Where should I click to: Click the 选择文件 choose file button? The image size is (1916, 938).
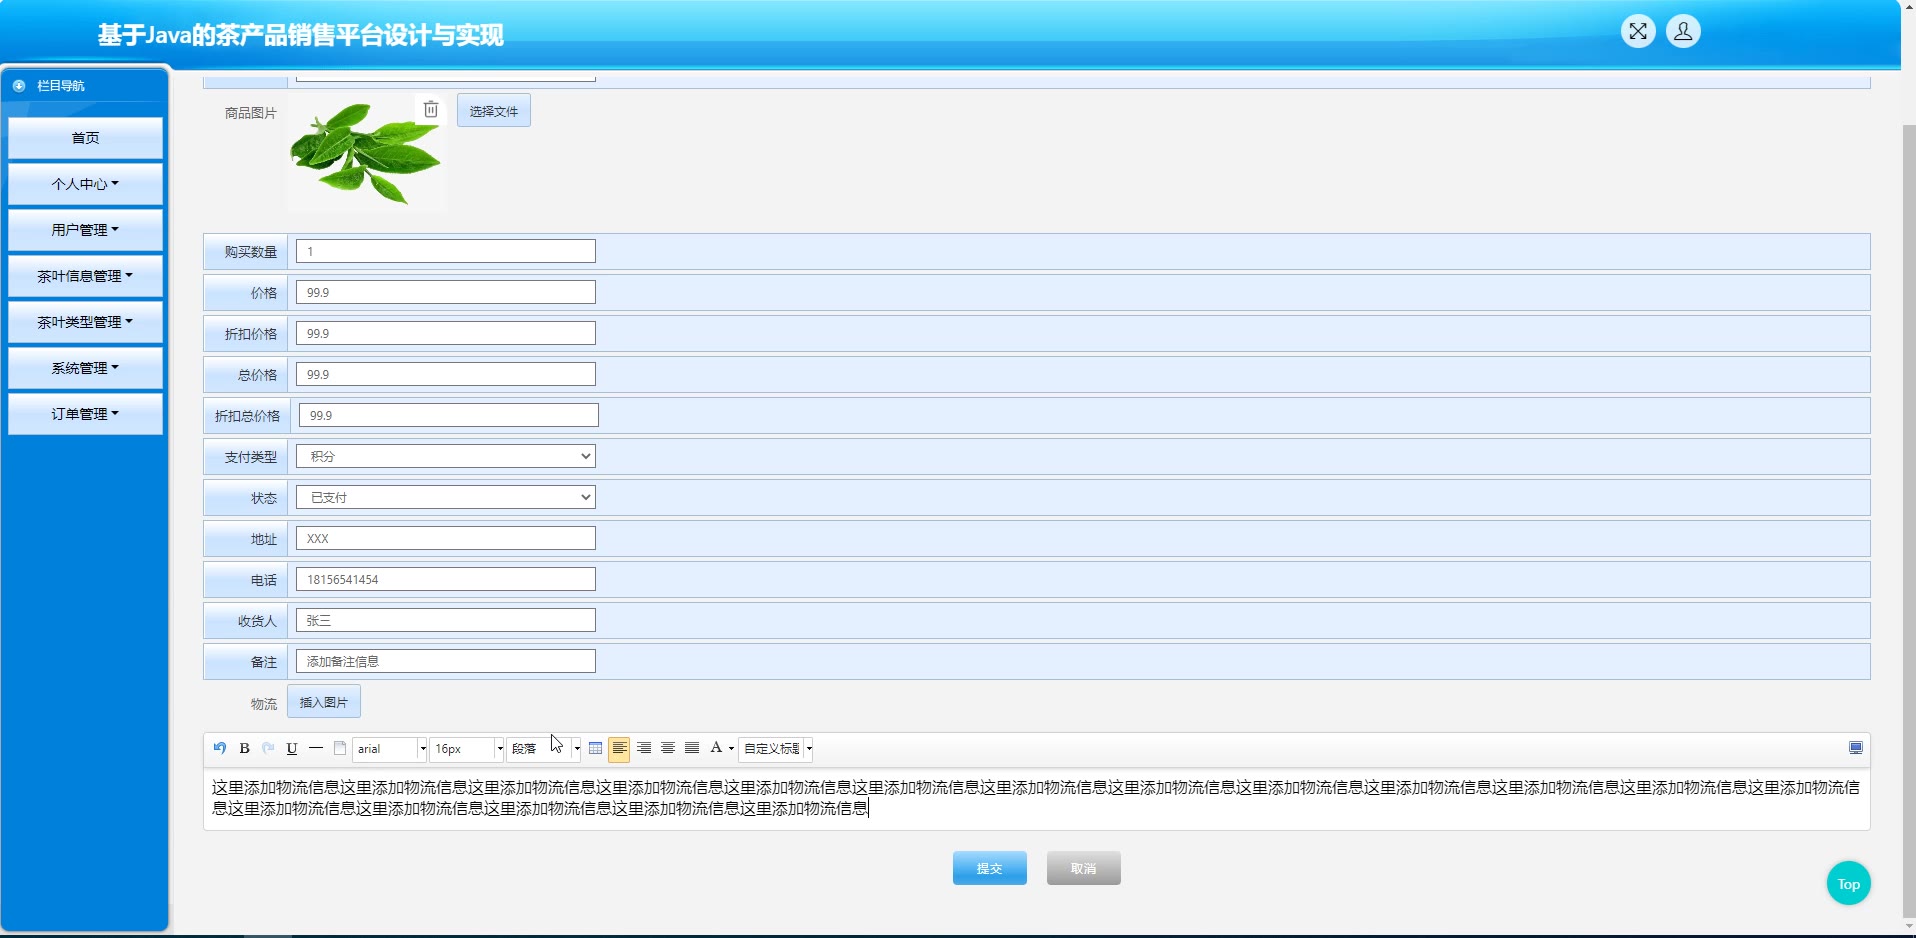(494, 111)
